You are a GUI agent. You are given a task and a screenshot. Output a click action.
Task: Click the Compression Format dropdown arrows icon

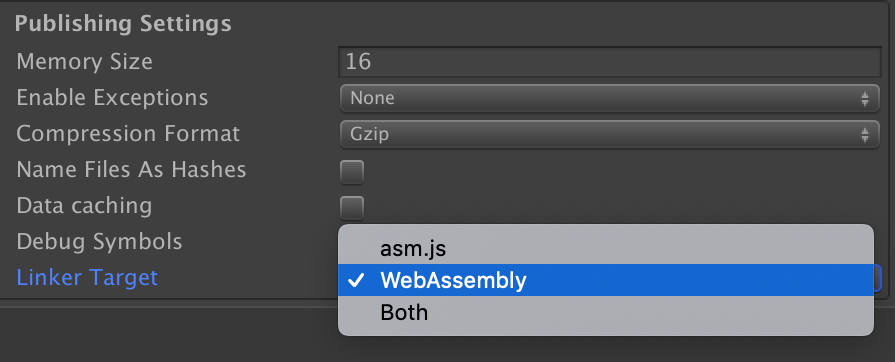coord(865,135)
